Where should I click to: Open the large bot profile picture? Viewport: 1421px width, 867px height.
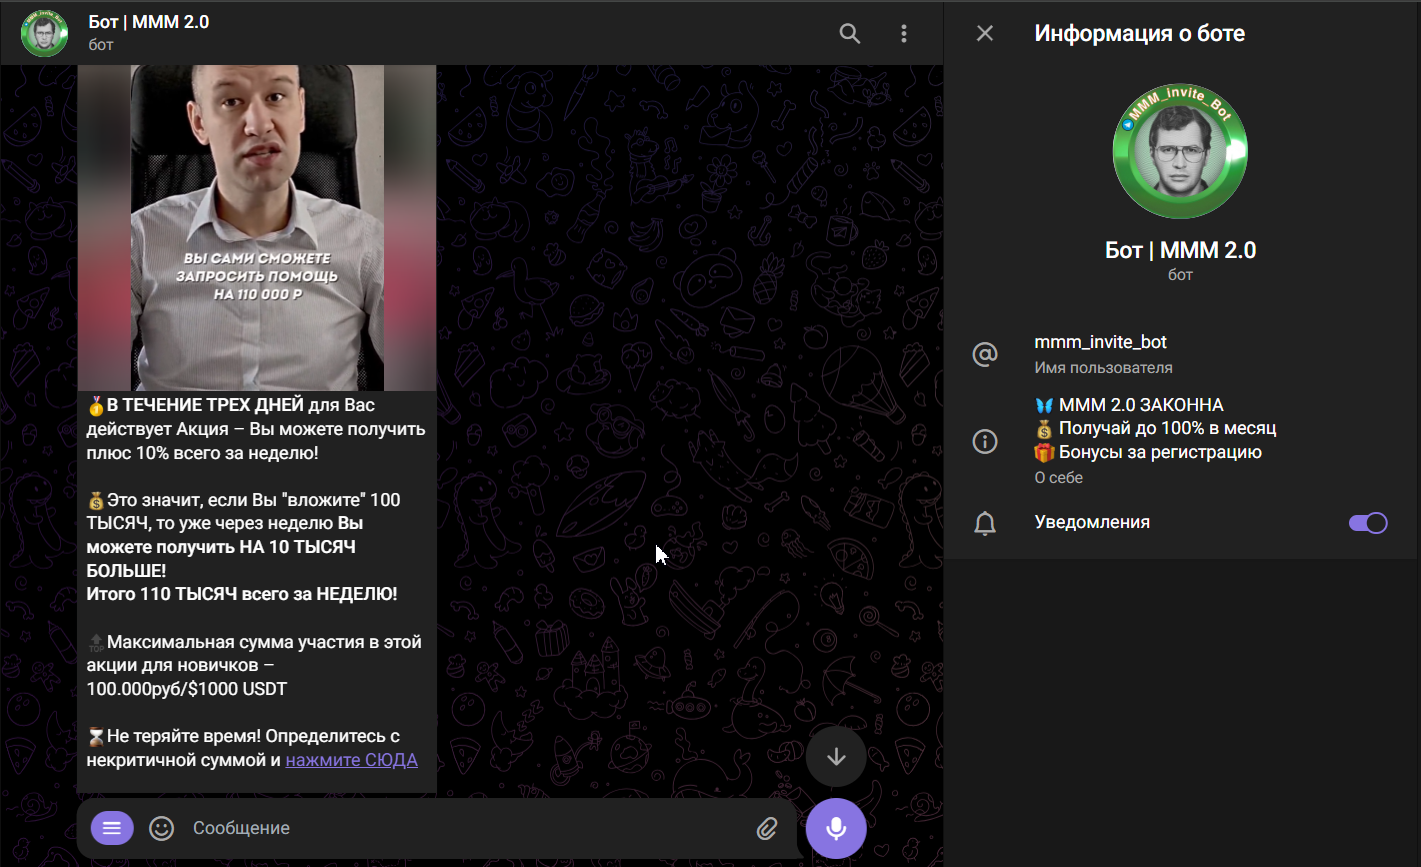[x=1180, y=151]
